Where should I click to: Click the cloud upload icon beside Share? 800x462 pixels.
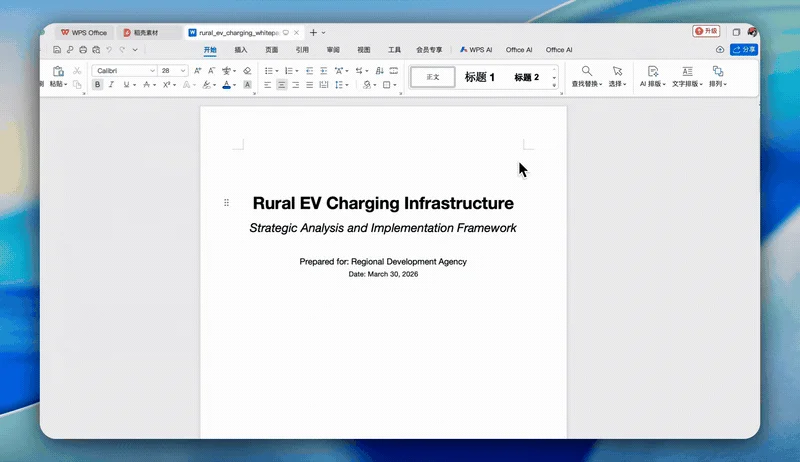(720, 49)
